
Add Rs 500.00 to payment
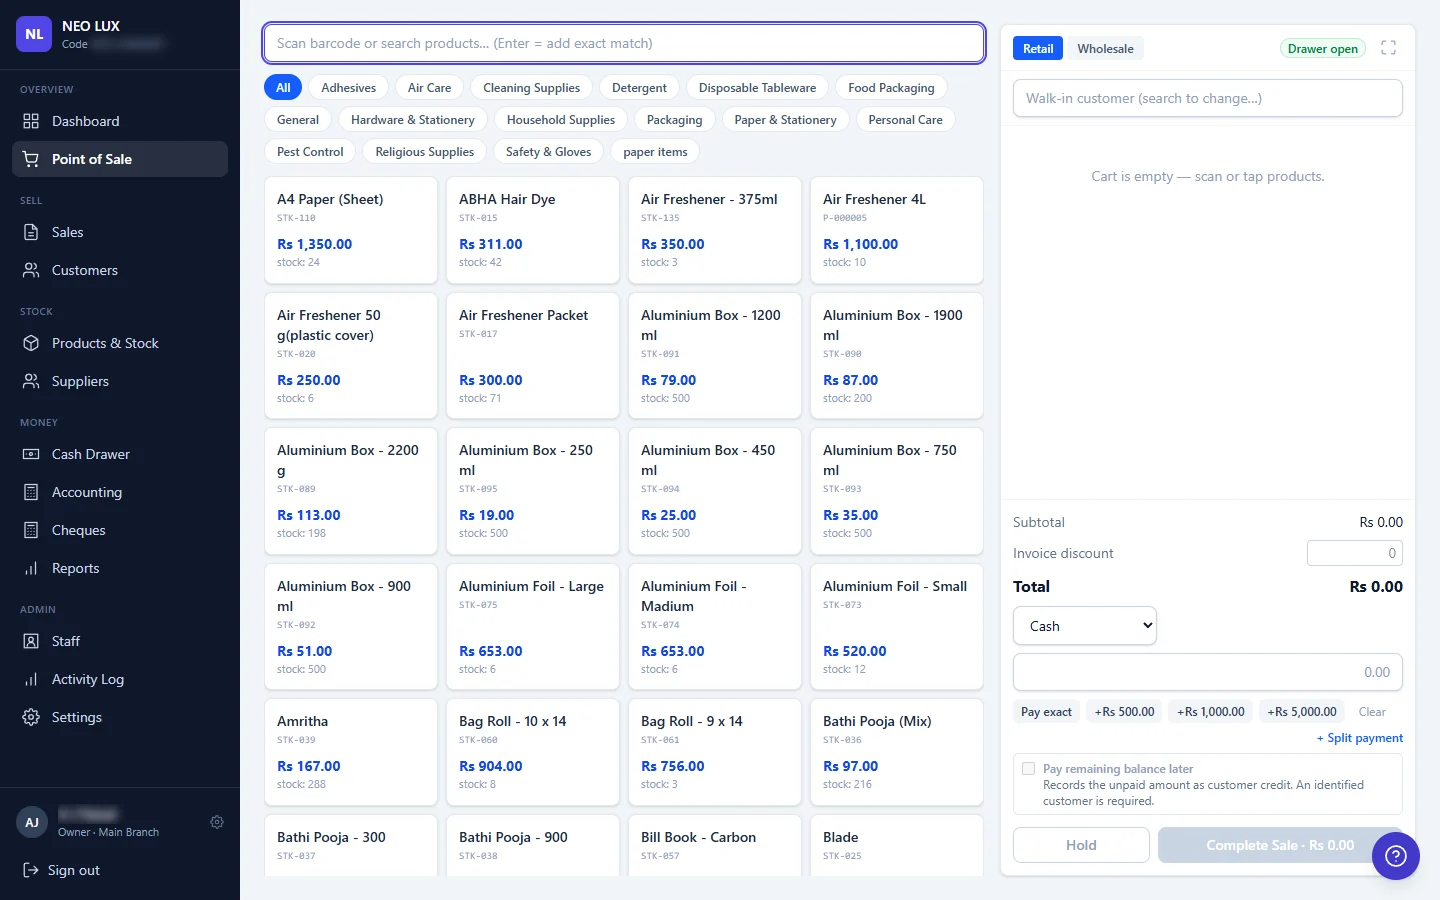coord(1124,712)
